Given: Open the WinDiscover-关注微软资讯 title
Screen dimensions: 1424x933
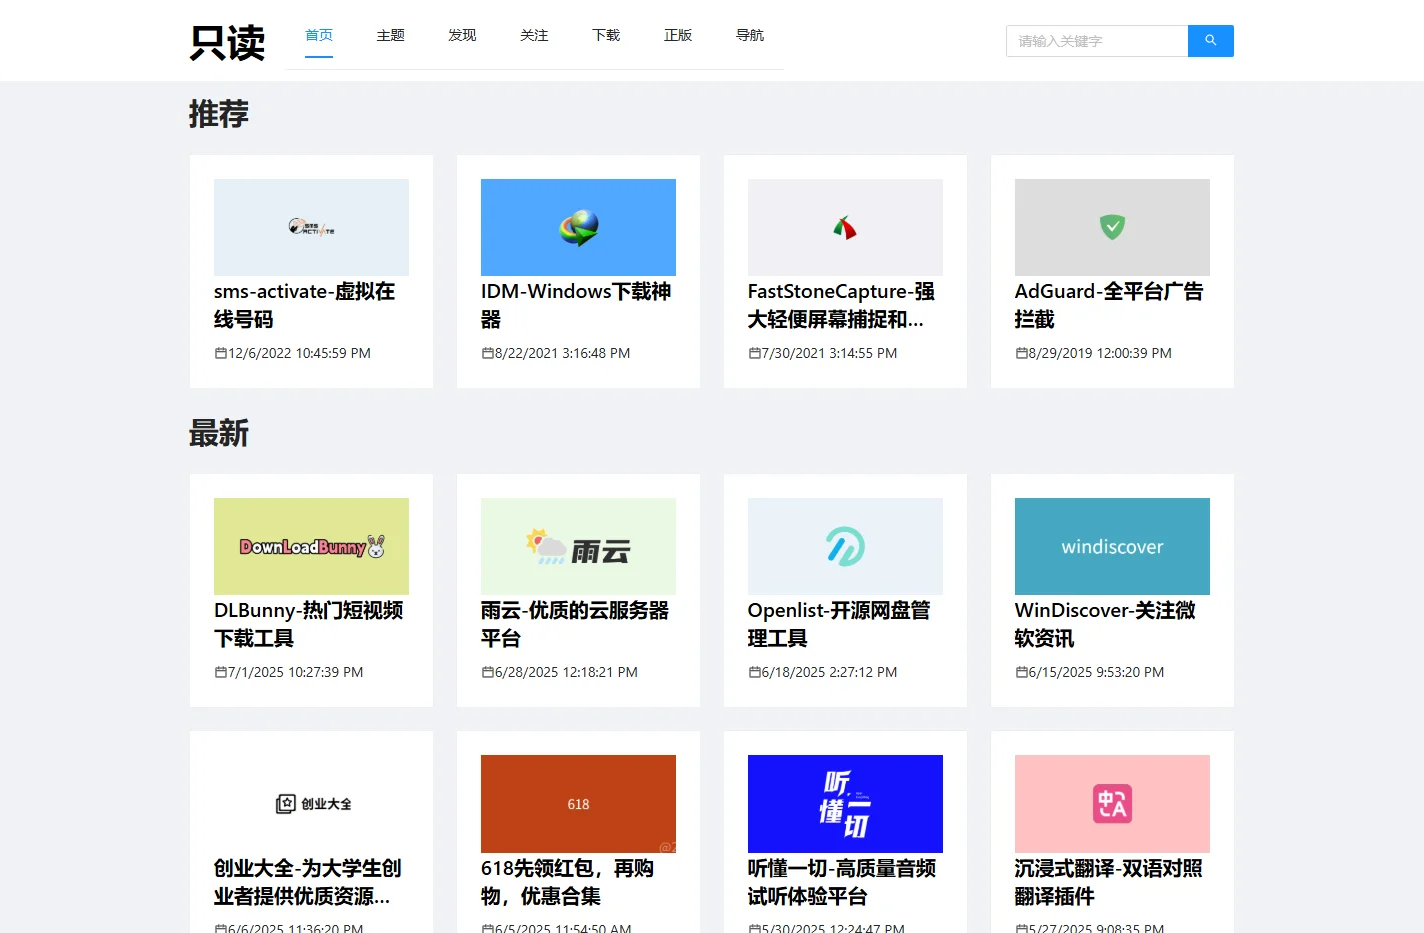Looking at the screenshot, I should tap(1105, 624).
